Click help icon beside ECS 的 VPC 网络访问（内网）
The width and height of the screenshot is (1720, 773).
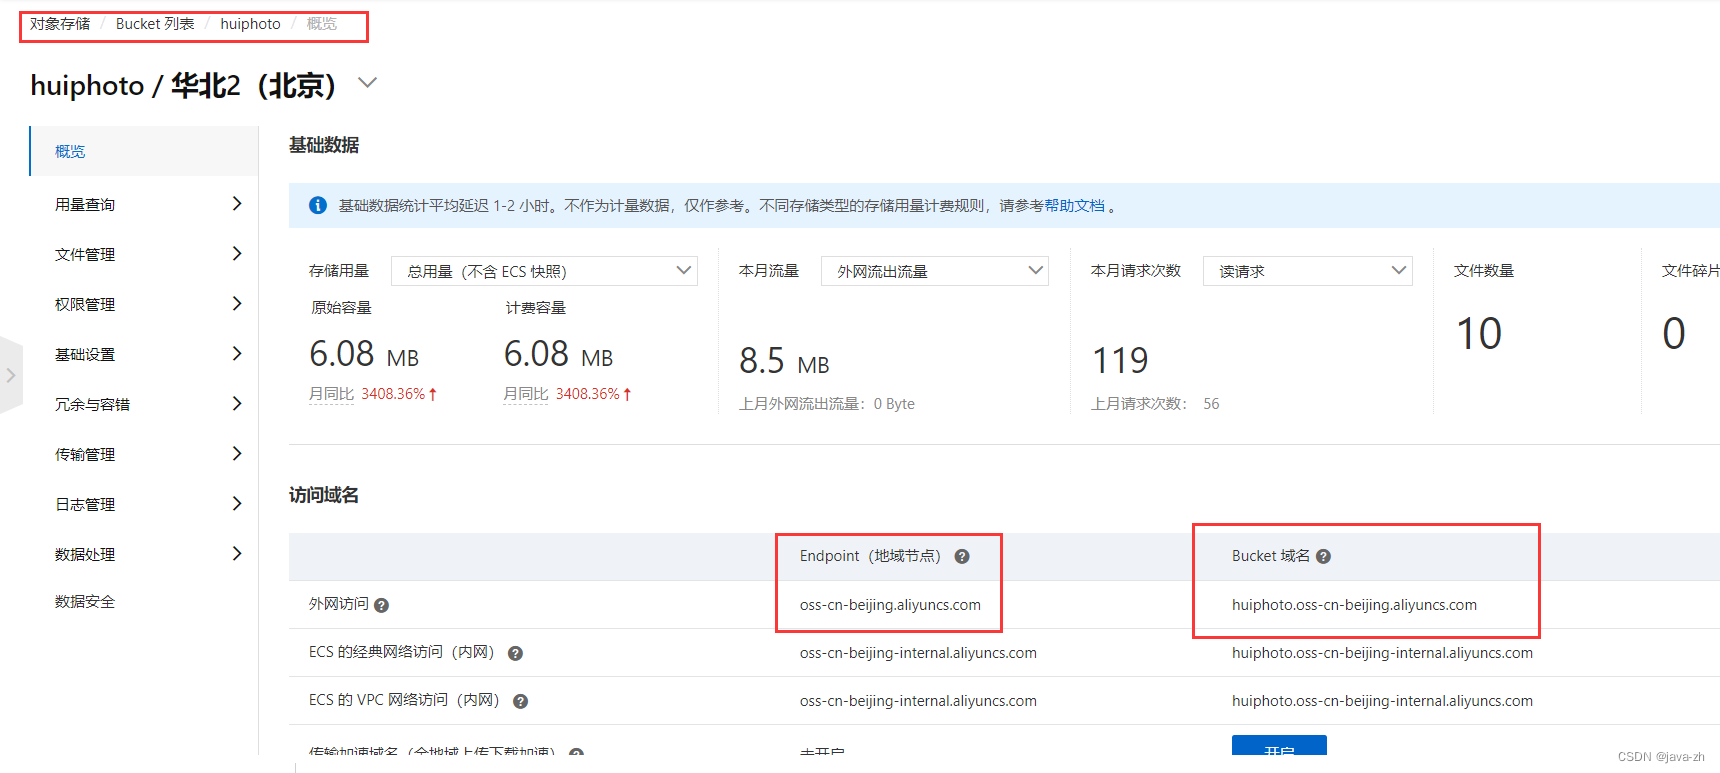click(520, 701)
